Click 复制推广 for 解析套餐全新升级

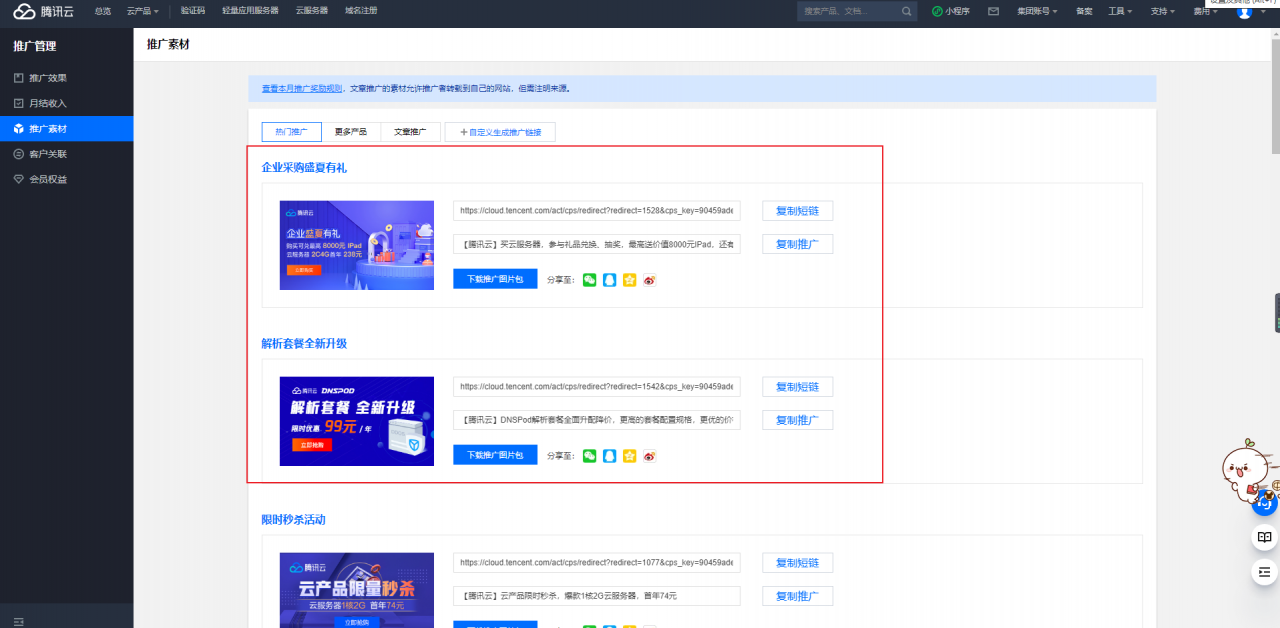pos(798,420)
